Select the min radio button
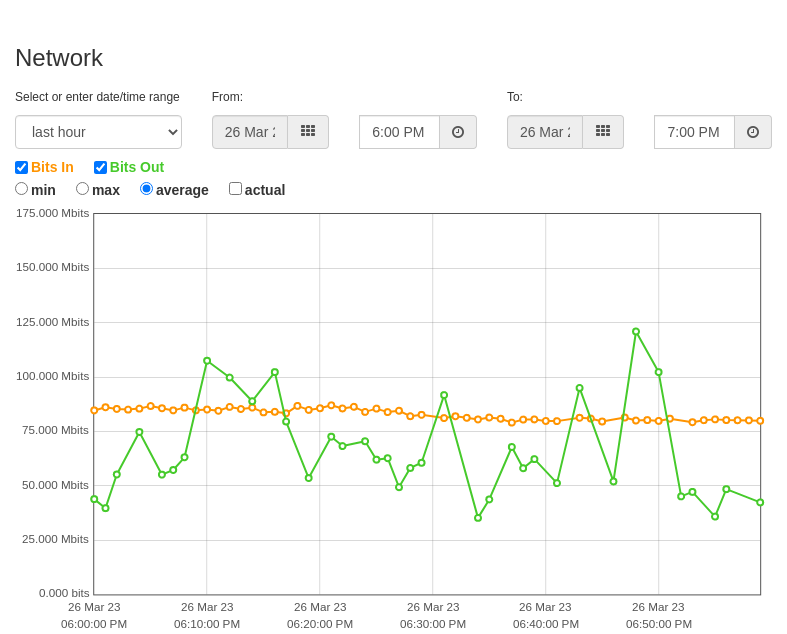 [22, 189]
